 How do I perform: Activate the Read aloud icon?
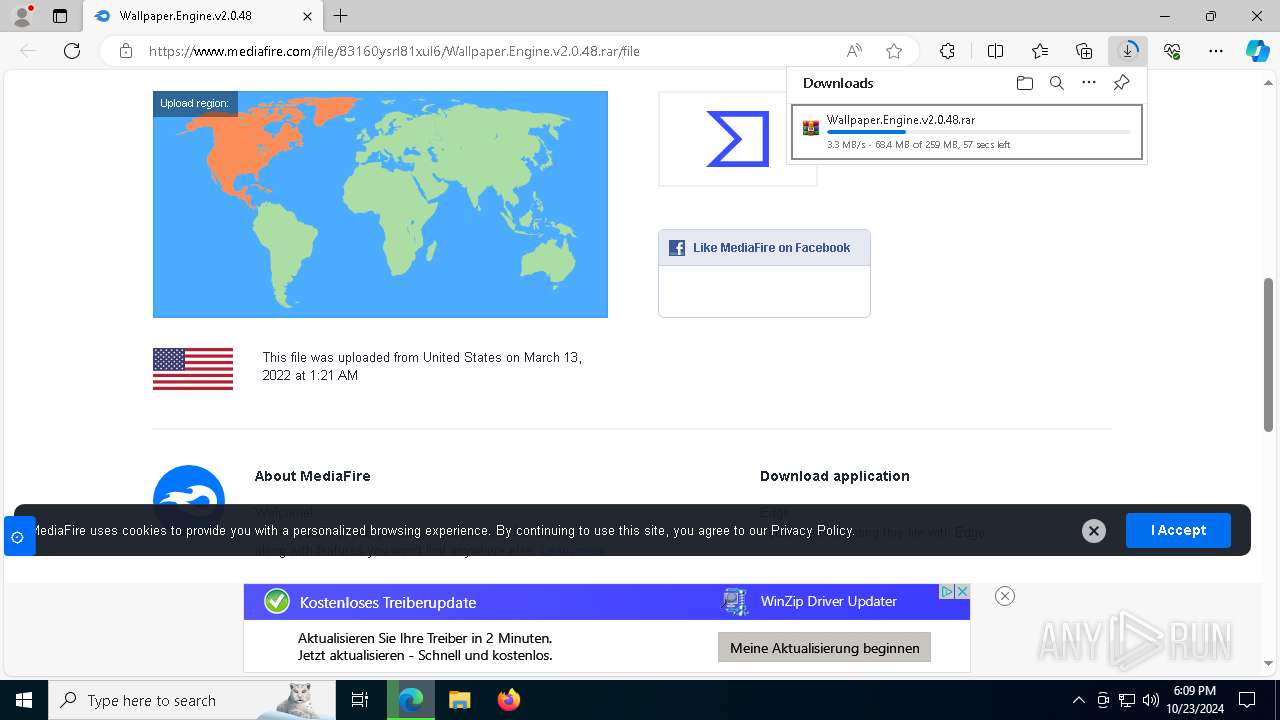(854, 51)
